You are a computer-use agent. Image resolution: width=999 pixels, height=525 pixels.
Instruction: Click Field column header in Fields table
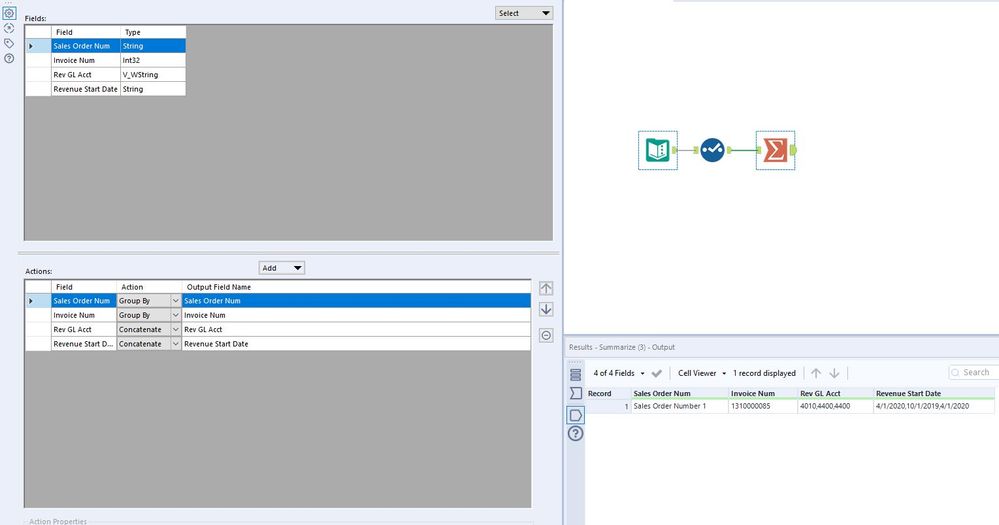85,32
